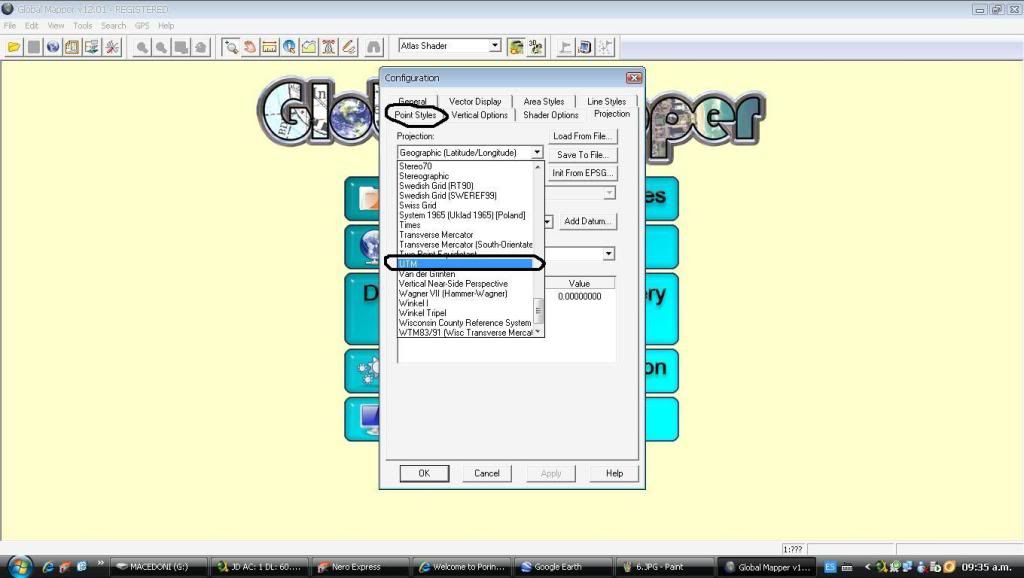Screen dimensions: 1024x578
Task: Select the Grab-and-Drag hand pan tool
Action: click(249, 47)
